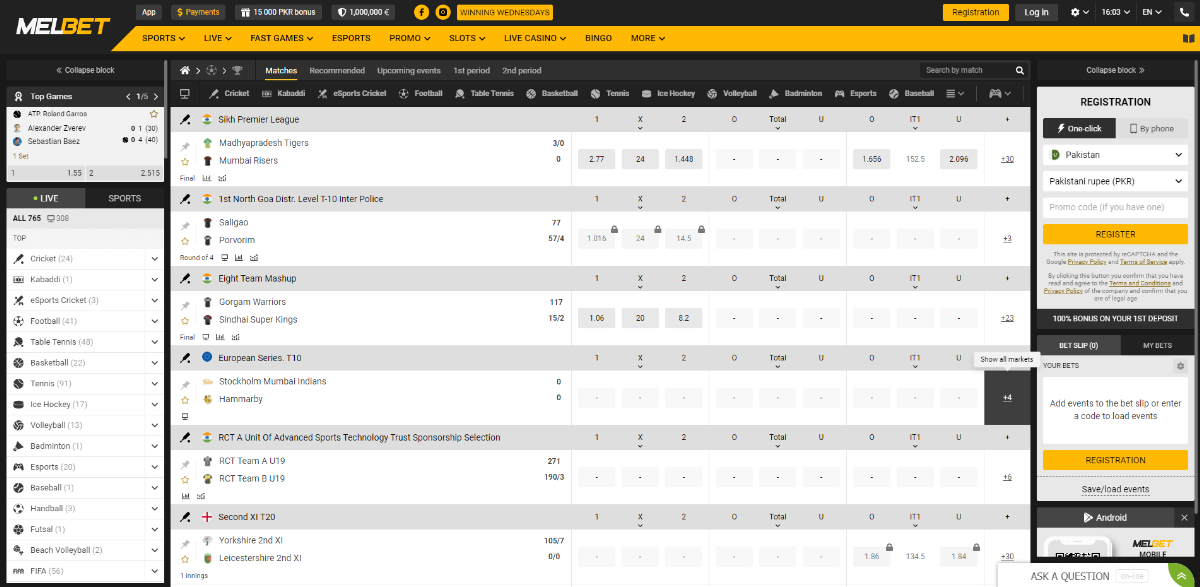
Task: Open the game controller filter menu
Action: (x=999, y=93)
